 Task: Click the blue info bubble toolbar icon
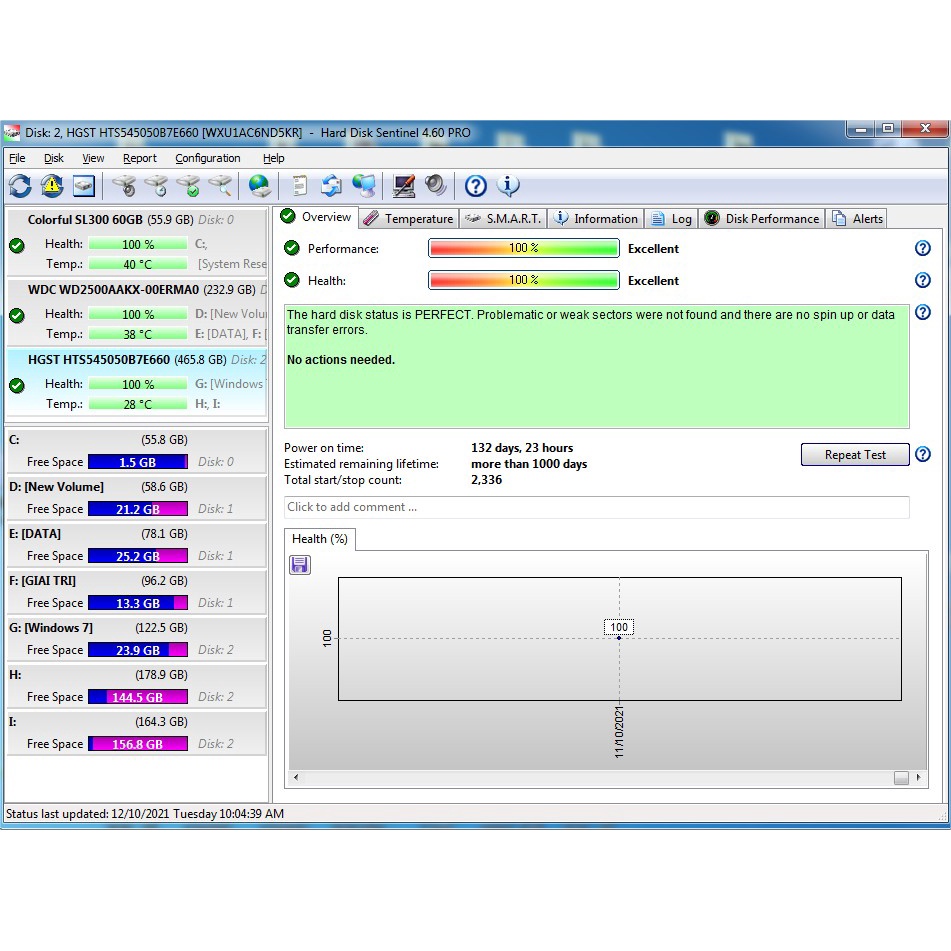point(508,186)
